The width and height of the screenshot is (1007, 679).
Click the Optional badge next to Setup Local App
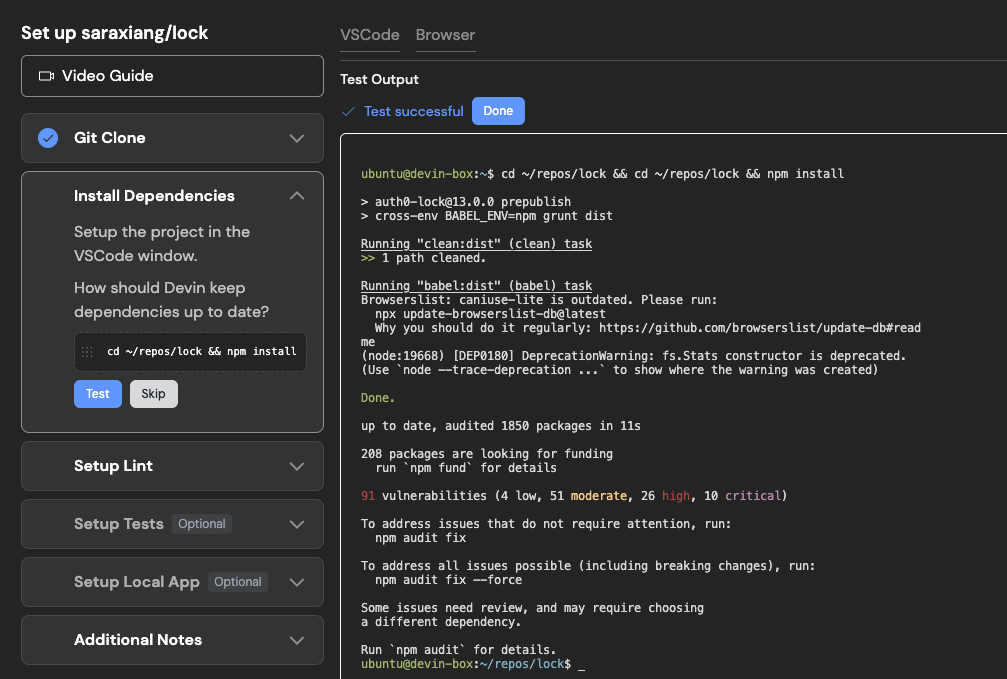[238, 582]
